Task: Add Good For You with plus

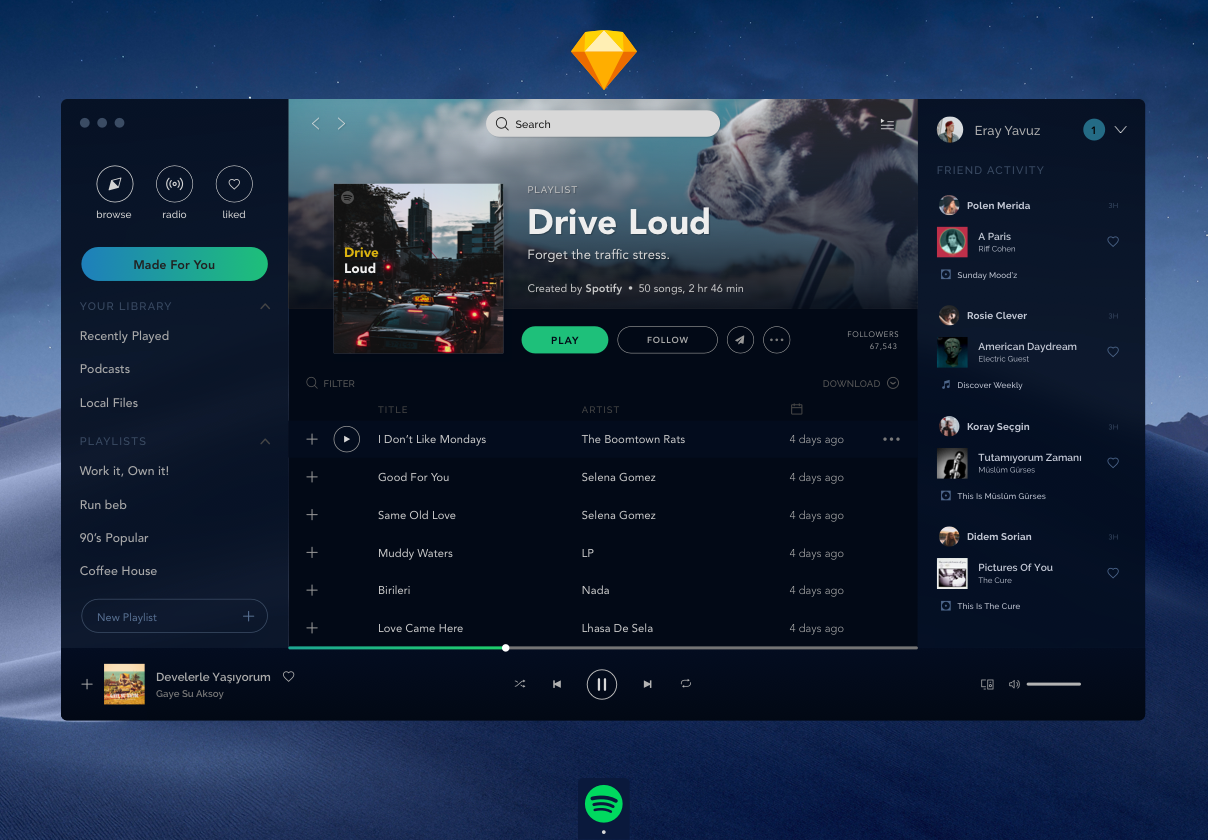Action: (312, 477)
